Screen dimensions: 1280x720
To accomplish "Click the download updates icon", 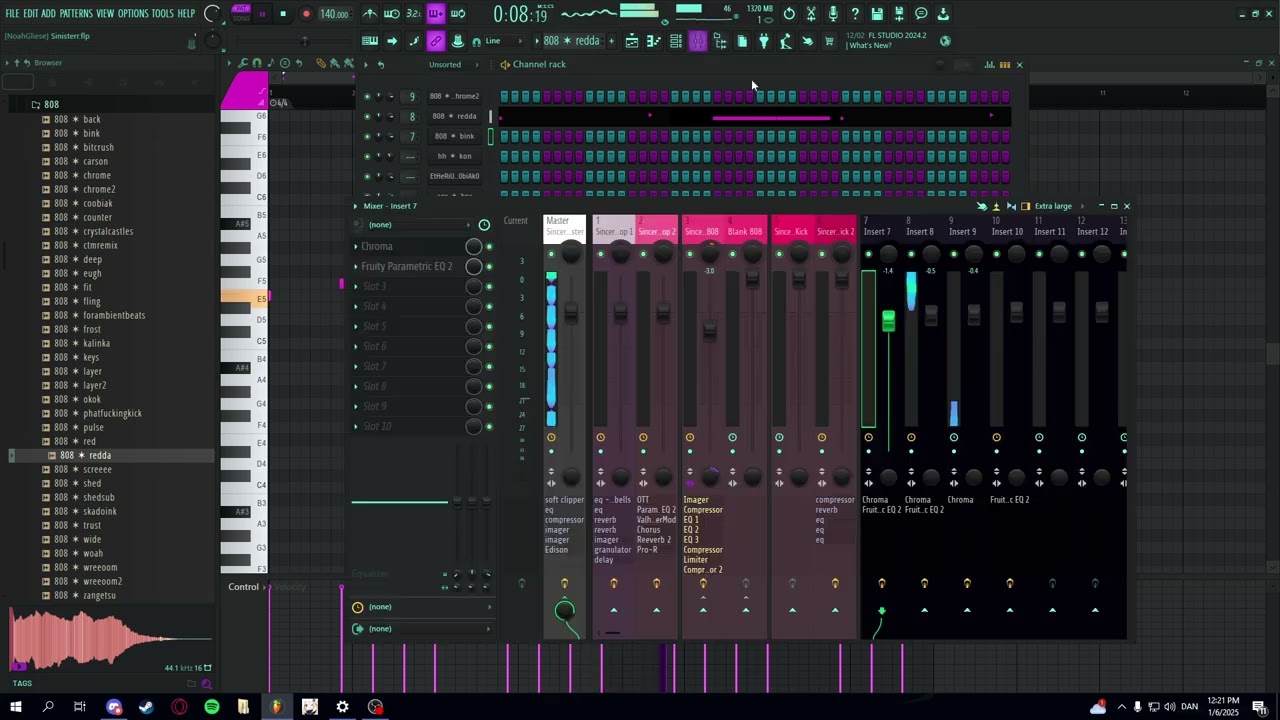I will pos(943,14).
